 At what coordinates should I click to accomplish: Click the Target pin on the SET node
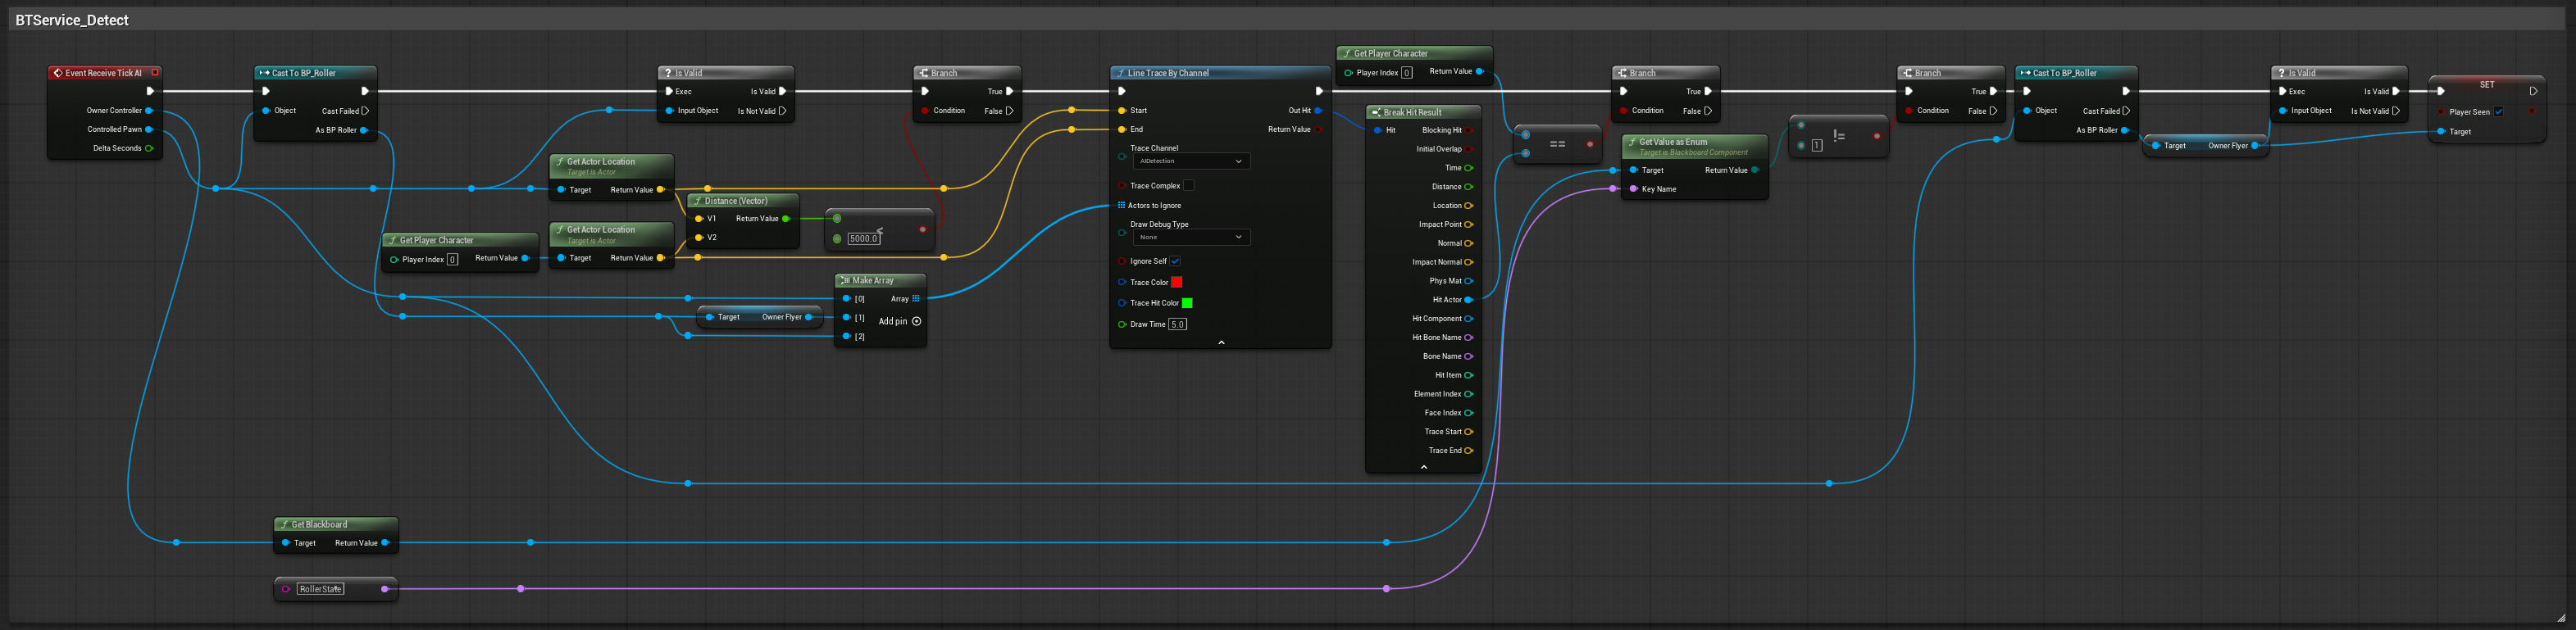coord(2441,132)
